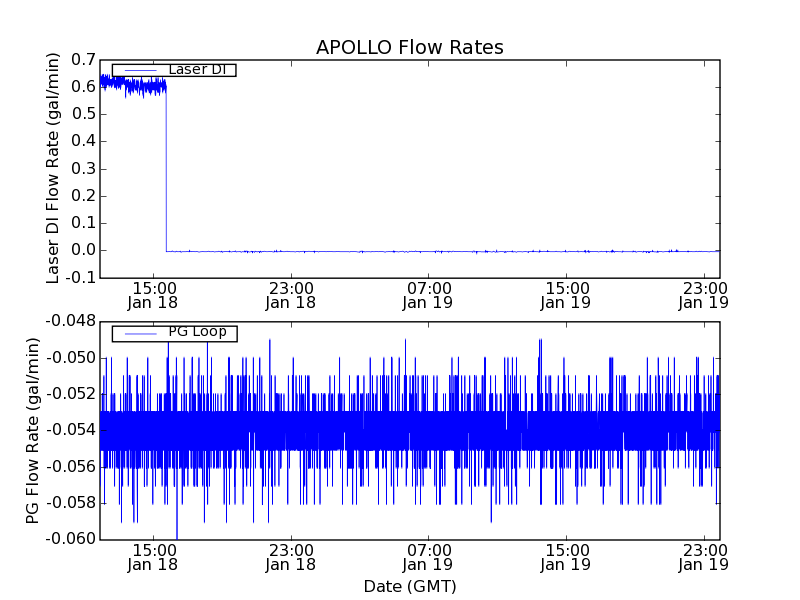Click "15:00 Jan 19" under the Laser DI plot
The image size is (800, 600).
566,296
